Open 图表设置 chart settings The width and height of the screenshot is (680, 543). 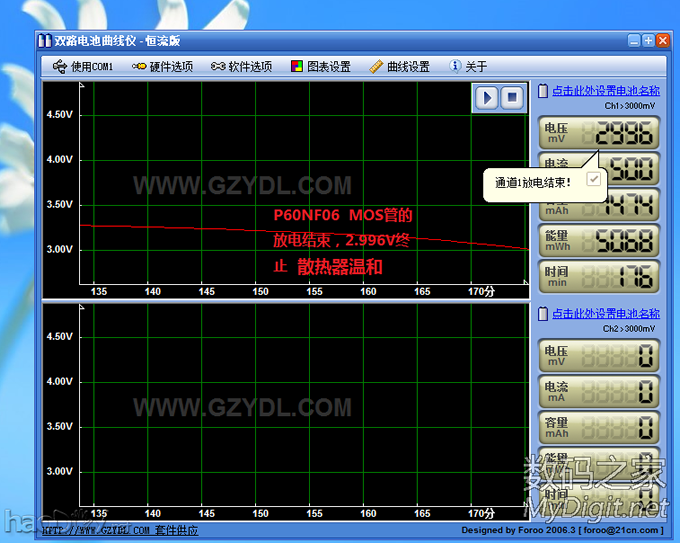pyautogui.click(x=320, y=67)
